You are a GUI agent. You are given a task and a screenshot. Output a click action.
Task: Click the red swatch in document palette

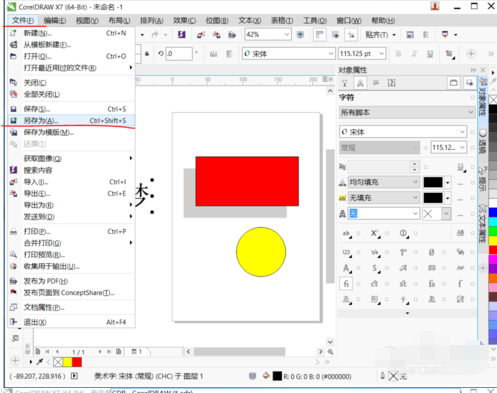[77, 362]
